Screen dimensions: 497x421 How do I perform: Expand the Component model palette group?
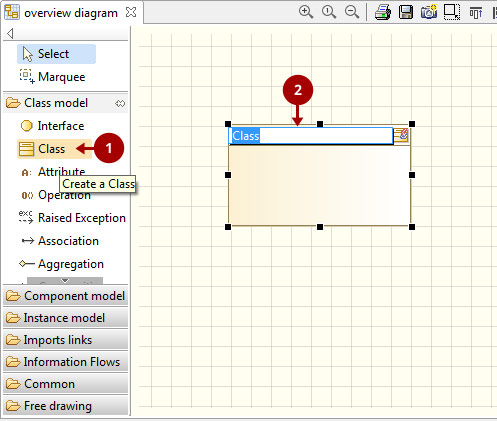point(65,296)
